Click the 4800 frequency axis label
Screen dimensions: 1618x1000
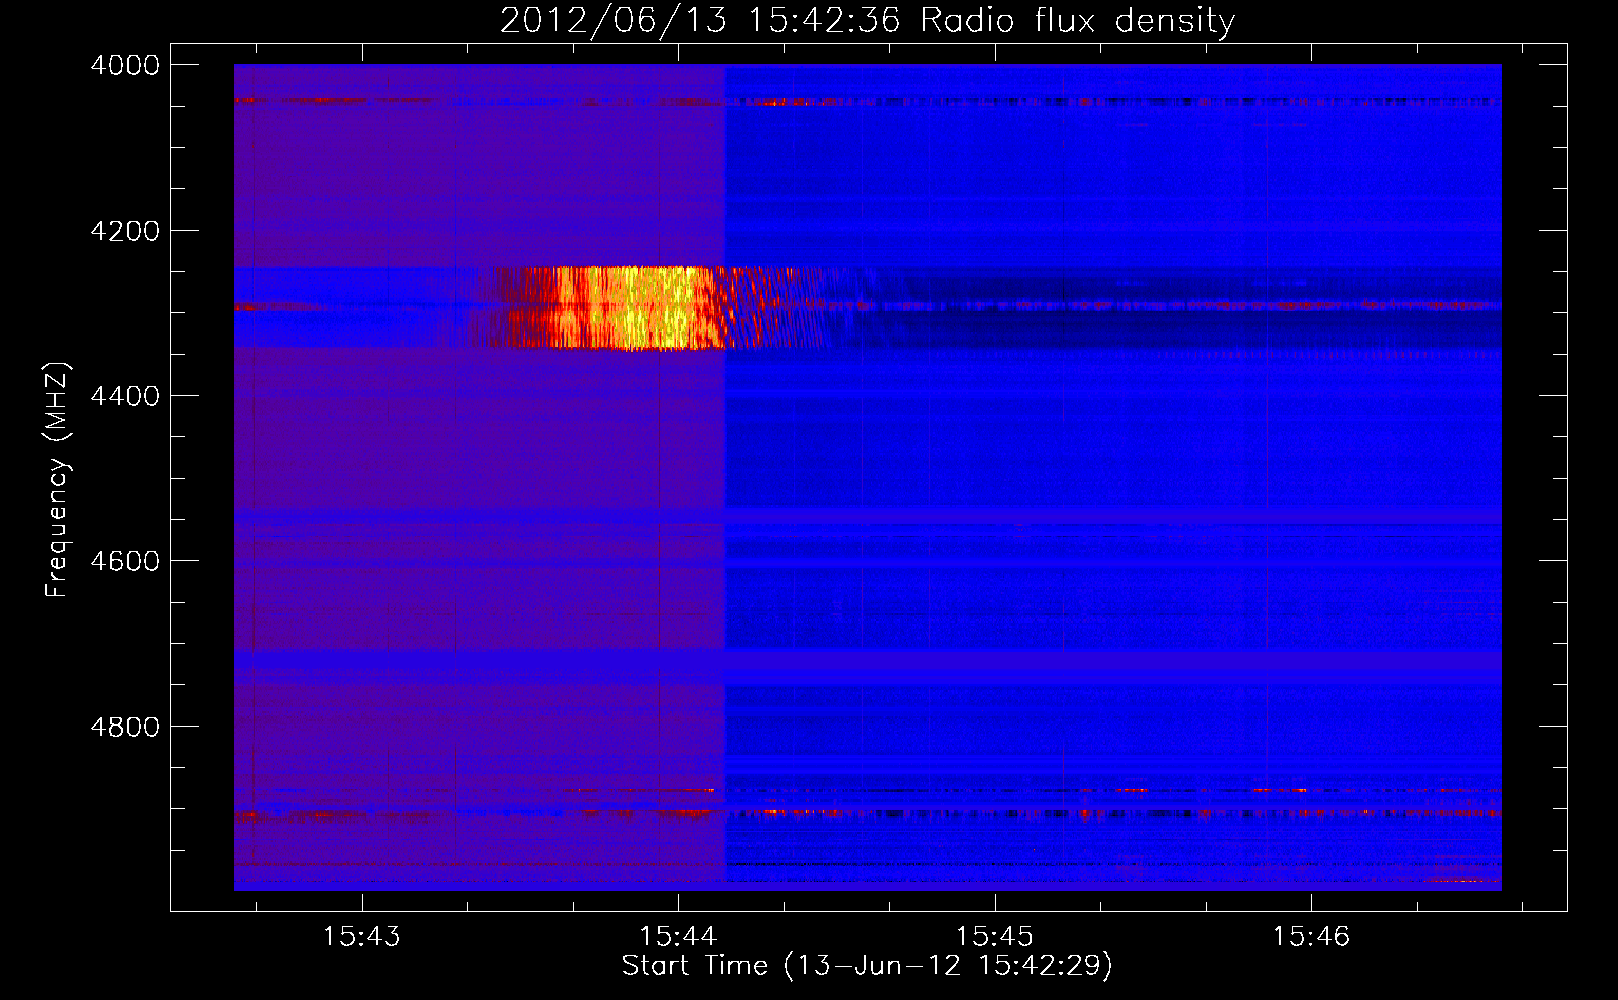(x=125, y=726)
